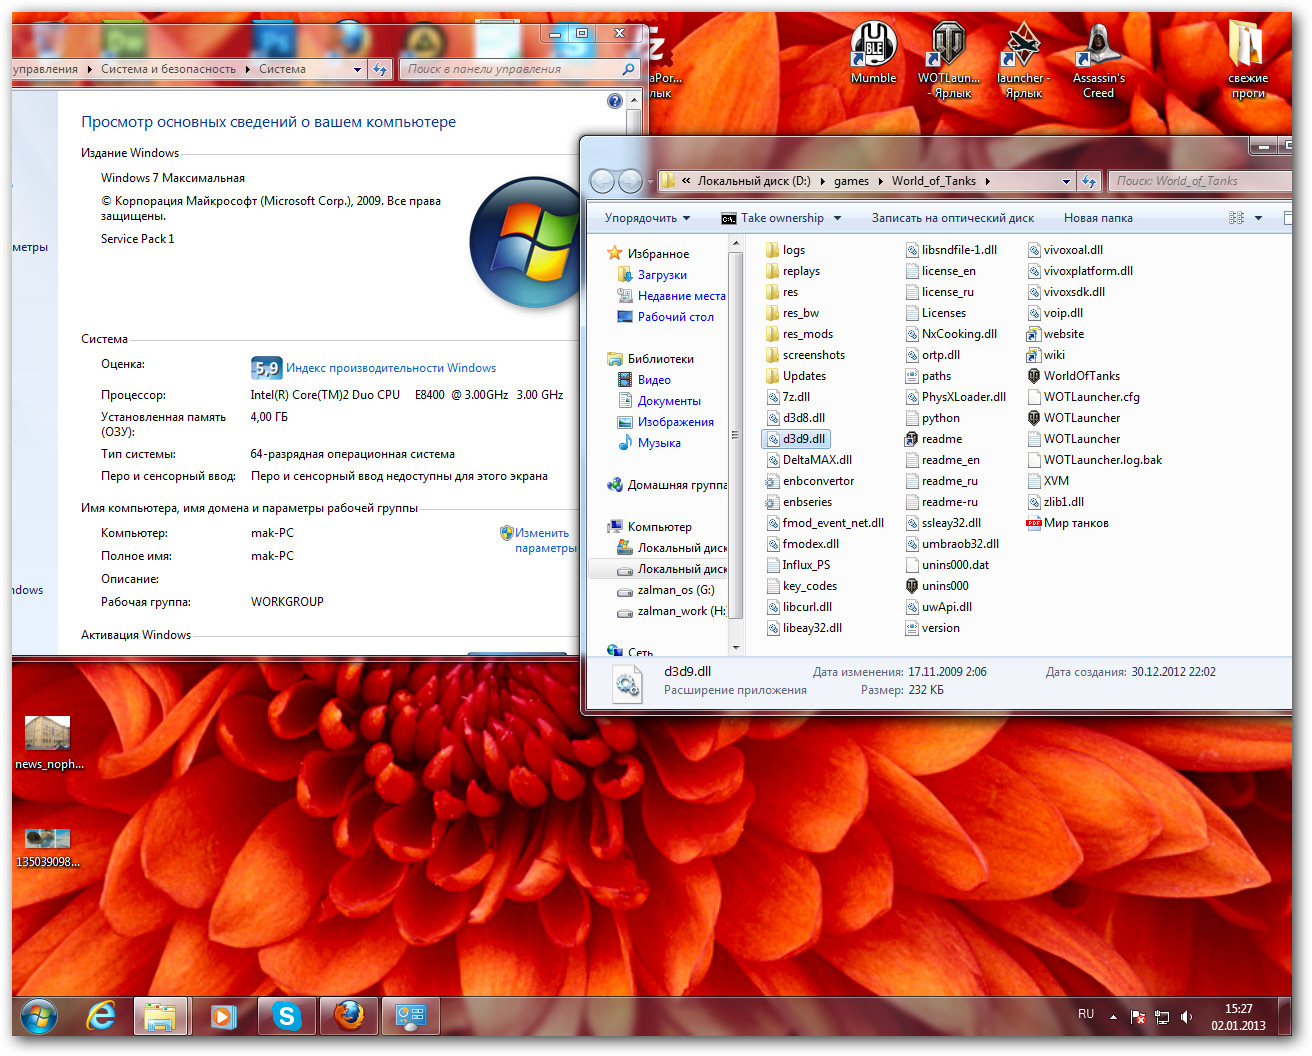Click the help question mark icon
Image resolution: width=1312 pixels, height=1056 pixels.
tap(614, 101)
